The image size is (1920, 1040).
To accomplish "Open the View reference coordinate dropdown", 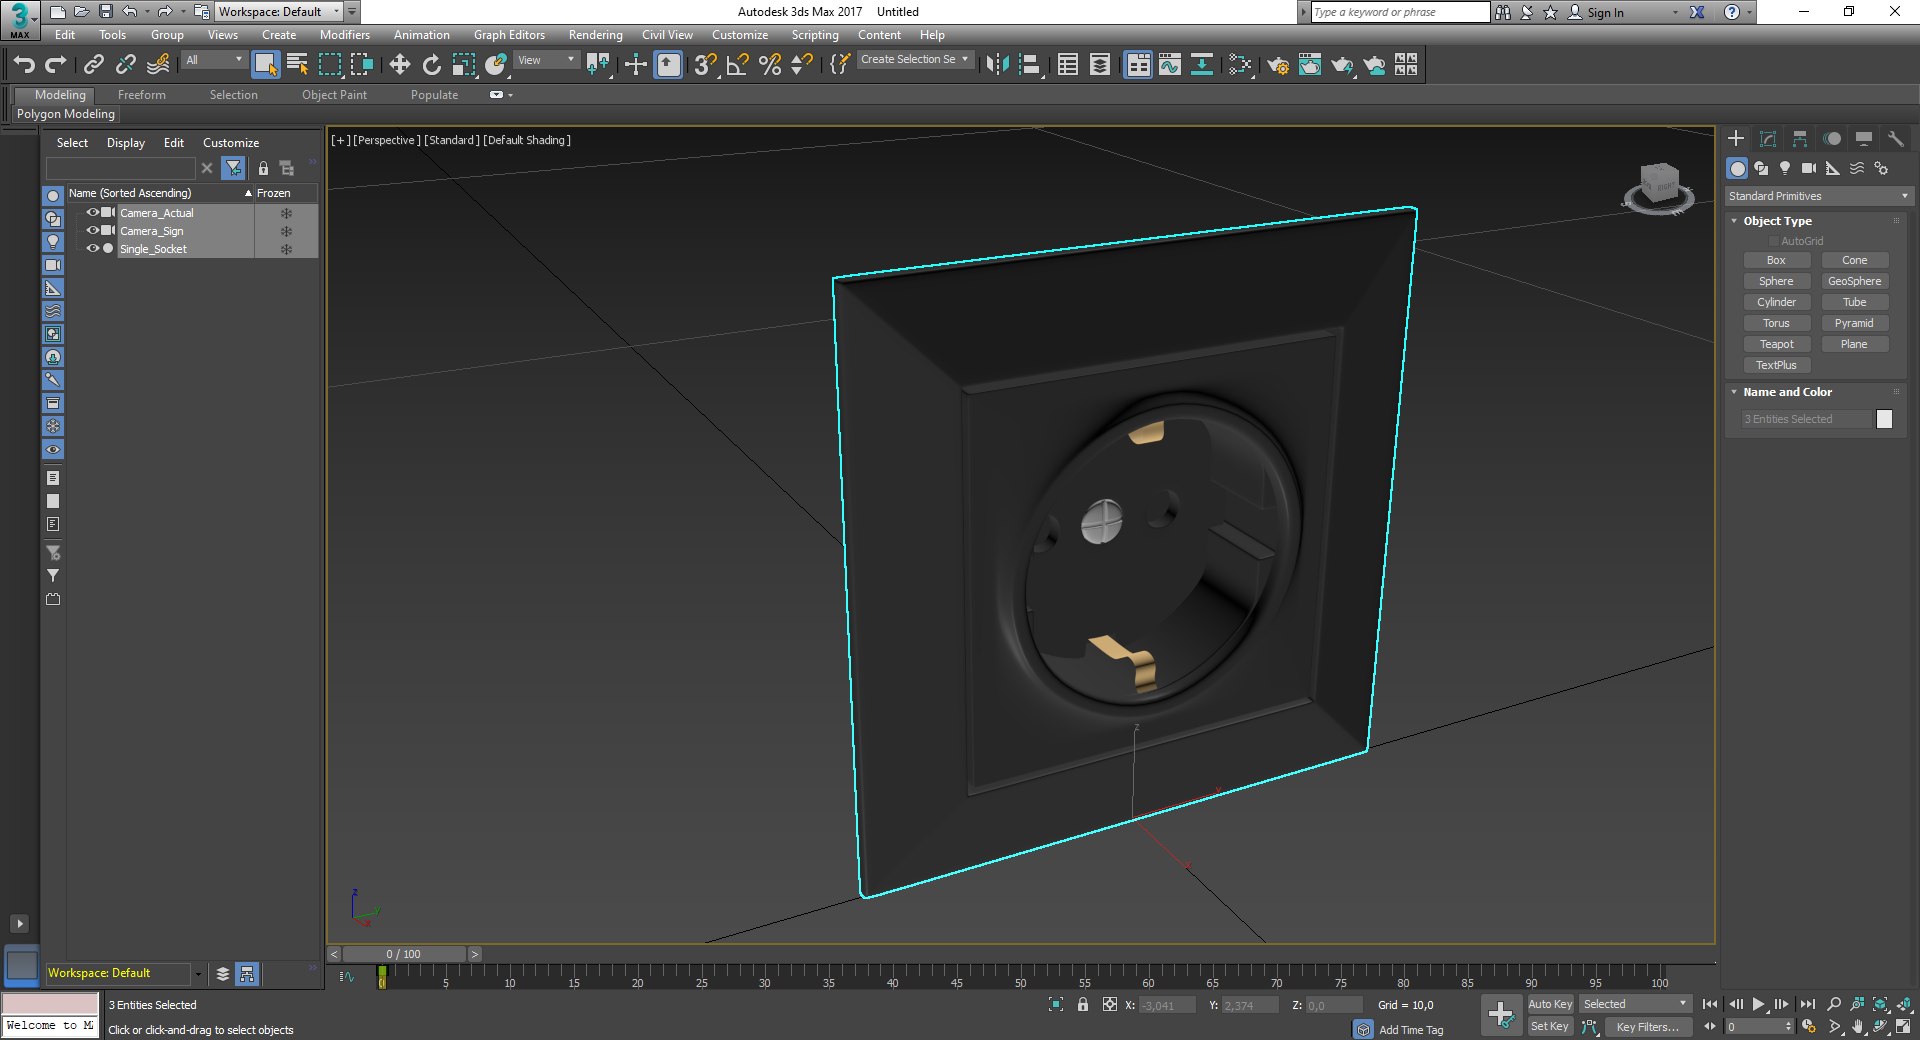I will 546,61.
